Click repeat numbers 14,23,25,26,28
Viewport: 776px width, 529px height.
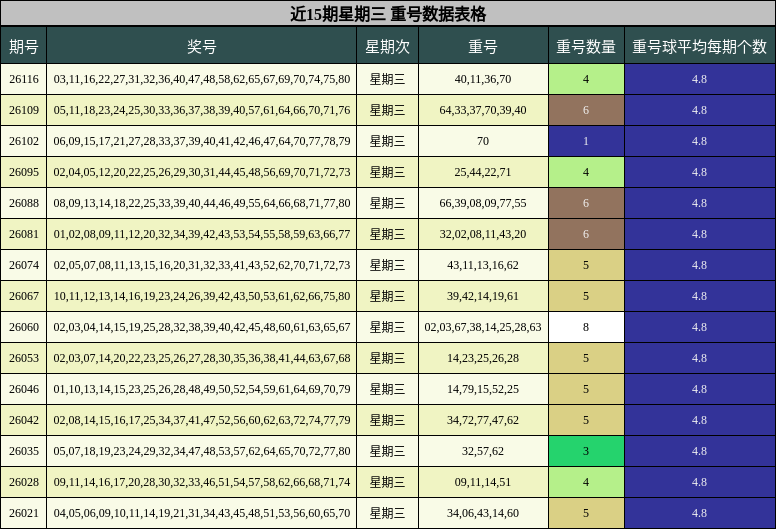pos(483,358)
